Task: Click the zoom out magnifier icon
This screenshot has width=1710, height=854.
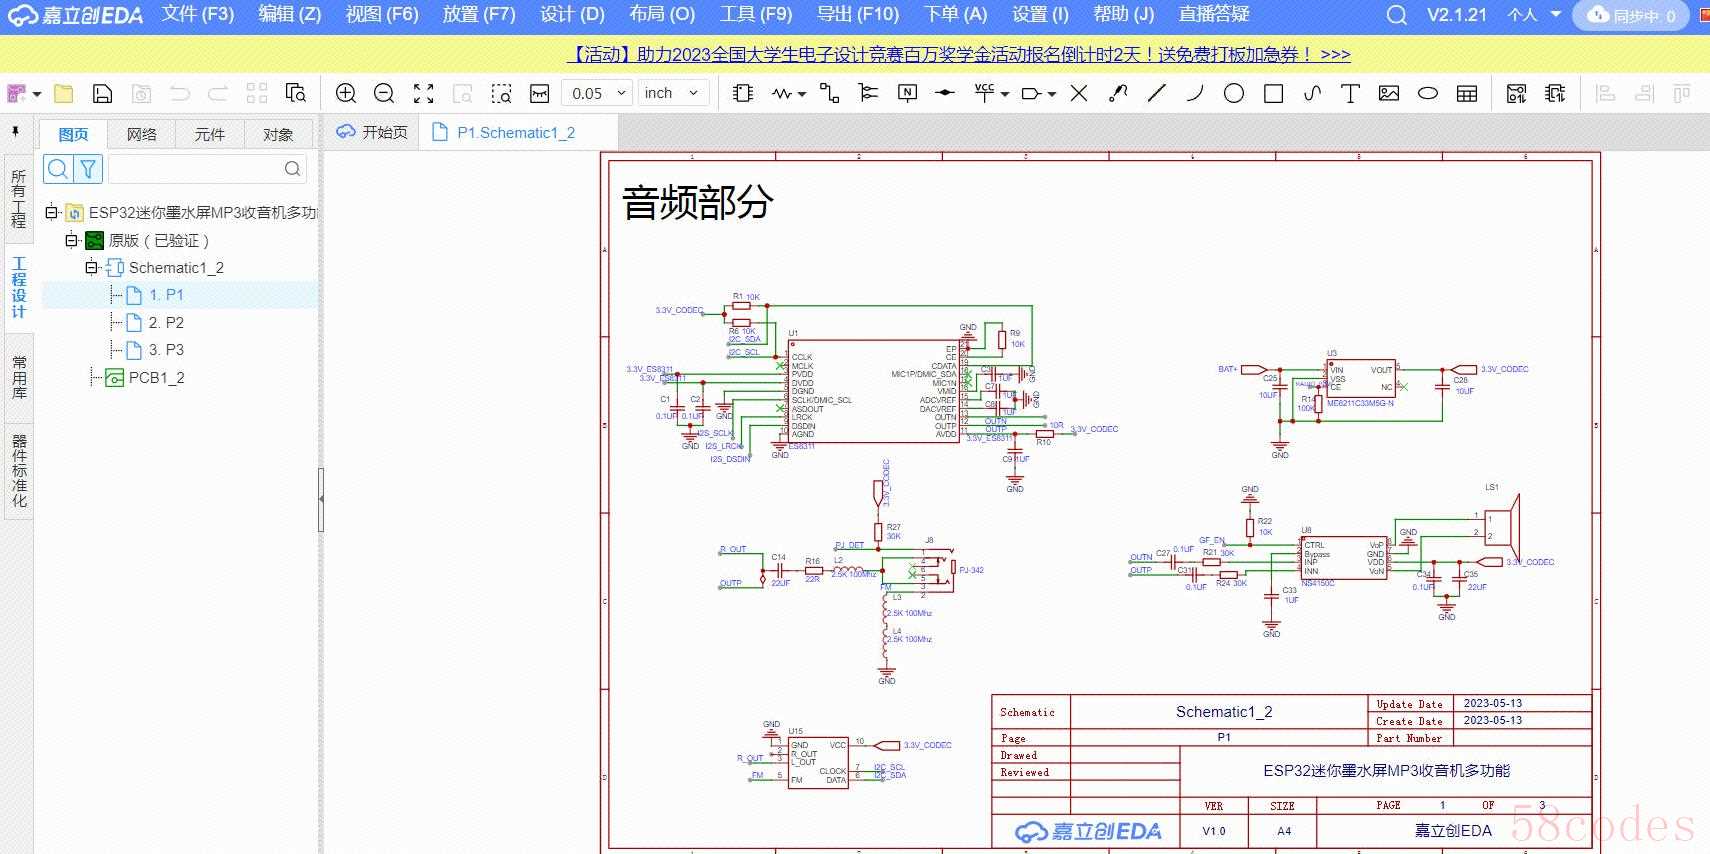Action: (384, 93)
